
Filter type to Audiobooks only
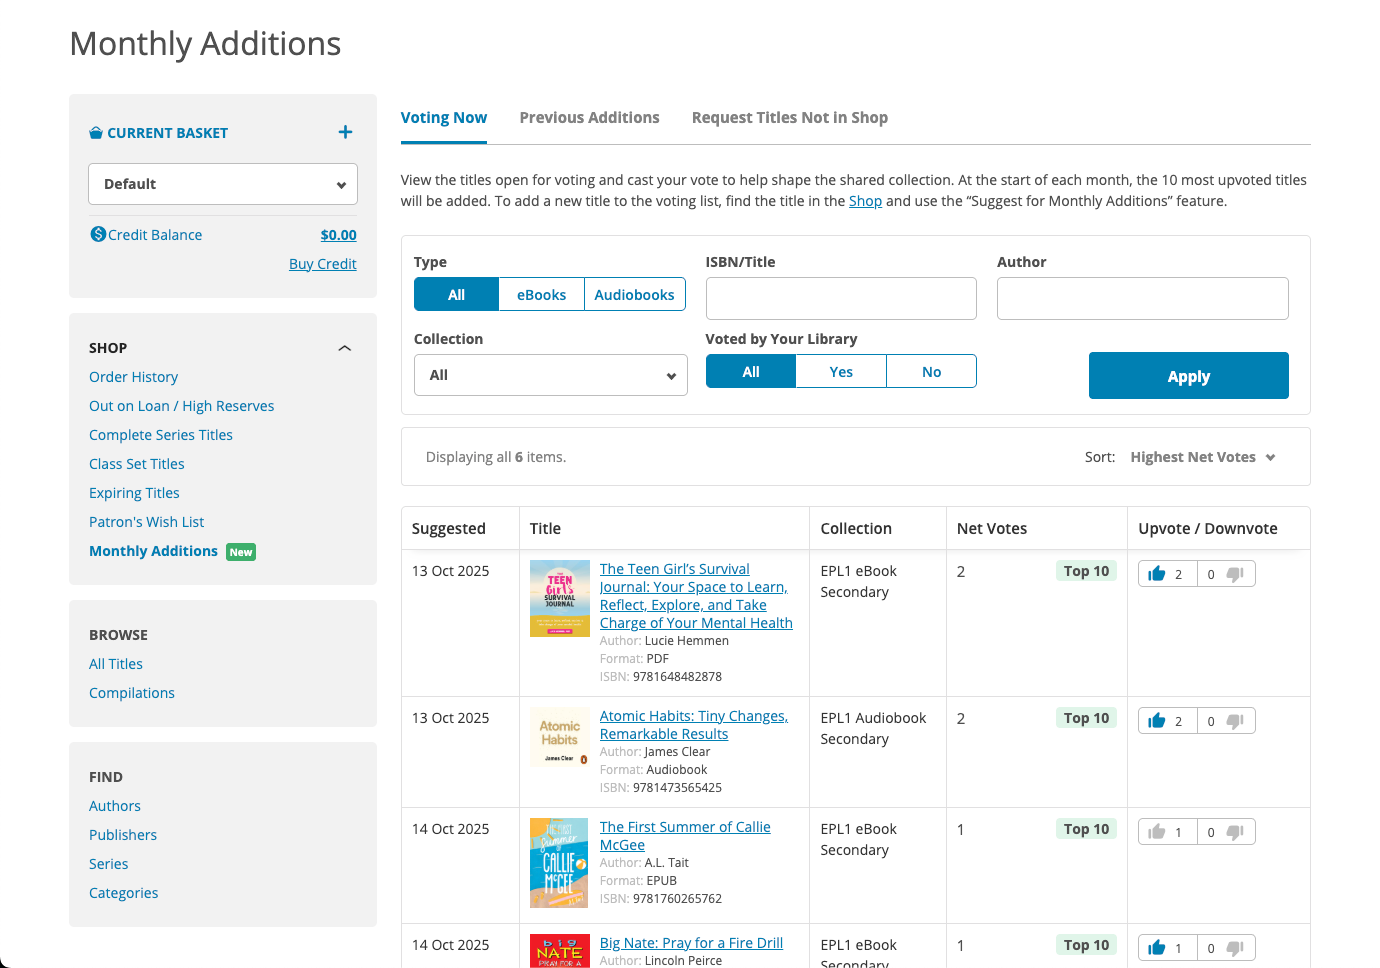[x=634, y=295]
